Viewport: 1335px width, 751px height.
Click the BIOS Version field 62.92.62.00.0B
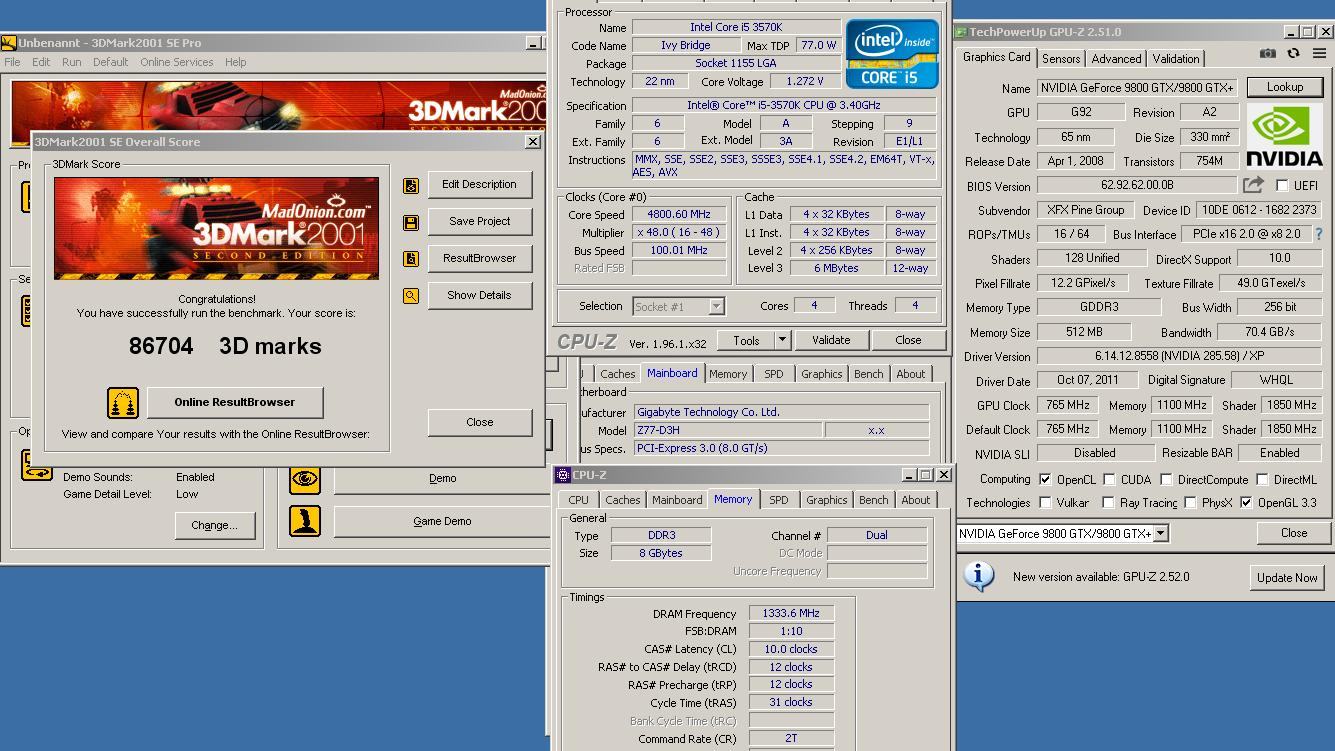[x=1137, y=185]
